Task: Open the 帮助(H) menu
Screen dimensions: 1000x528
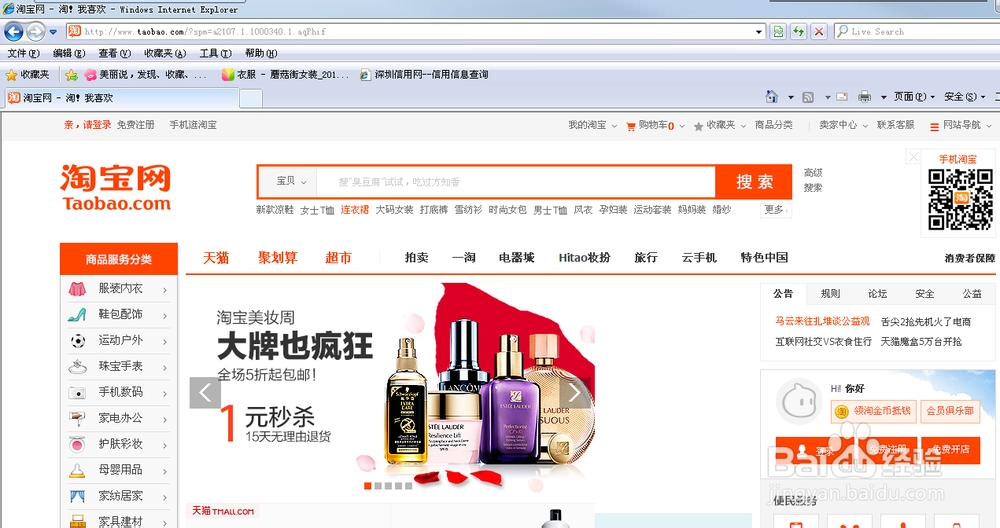Action: 261,54
